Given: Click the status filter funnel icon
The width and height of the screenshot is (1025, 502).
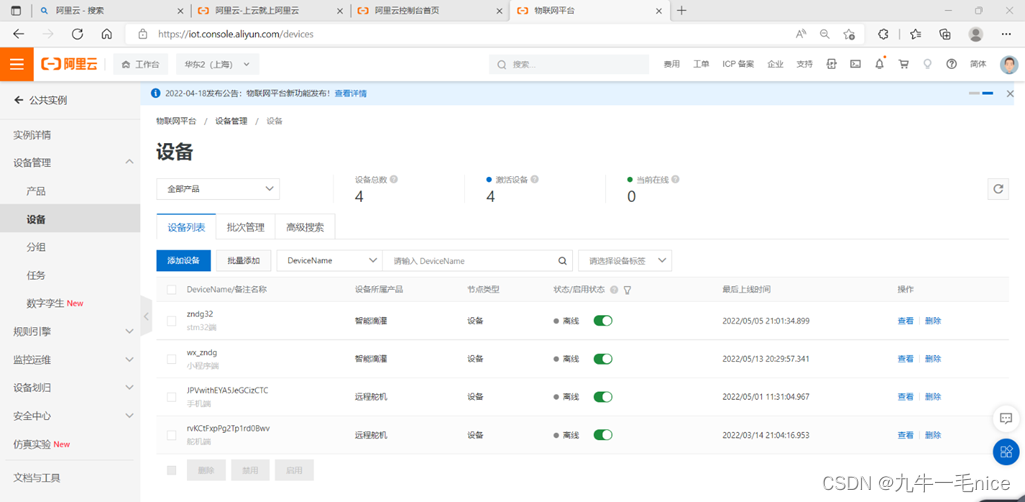Looking at the screenshot, I should click(627, 290).
